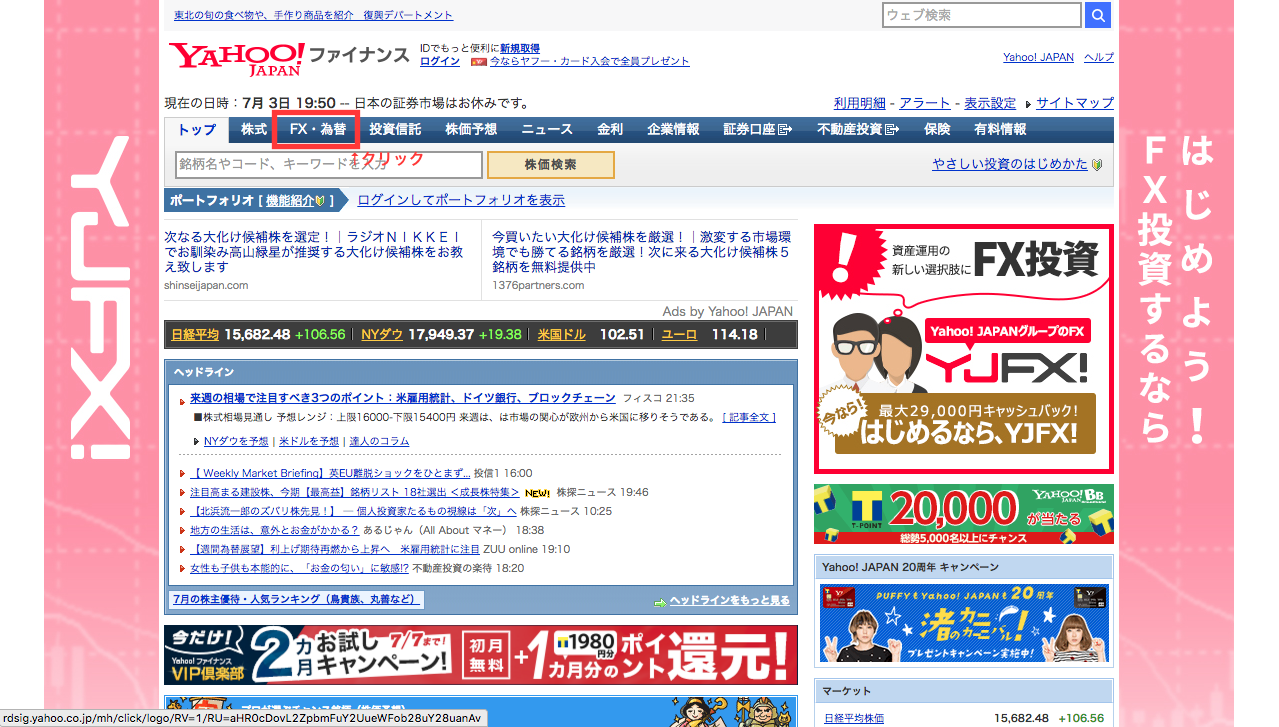Click the T-POINT 20,000 banner ad
1279x727 pixels.
pyautogui.click(x=963, y=514)
